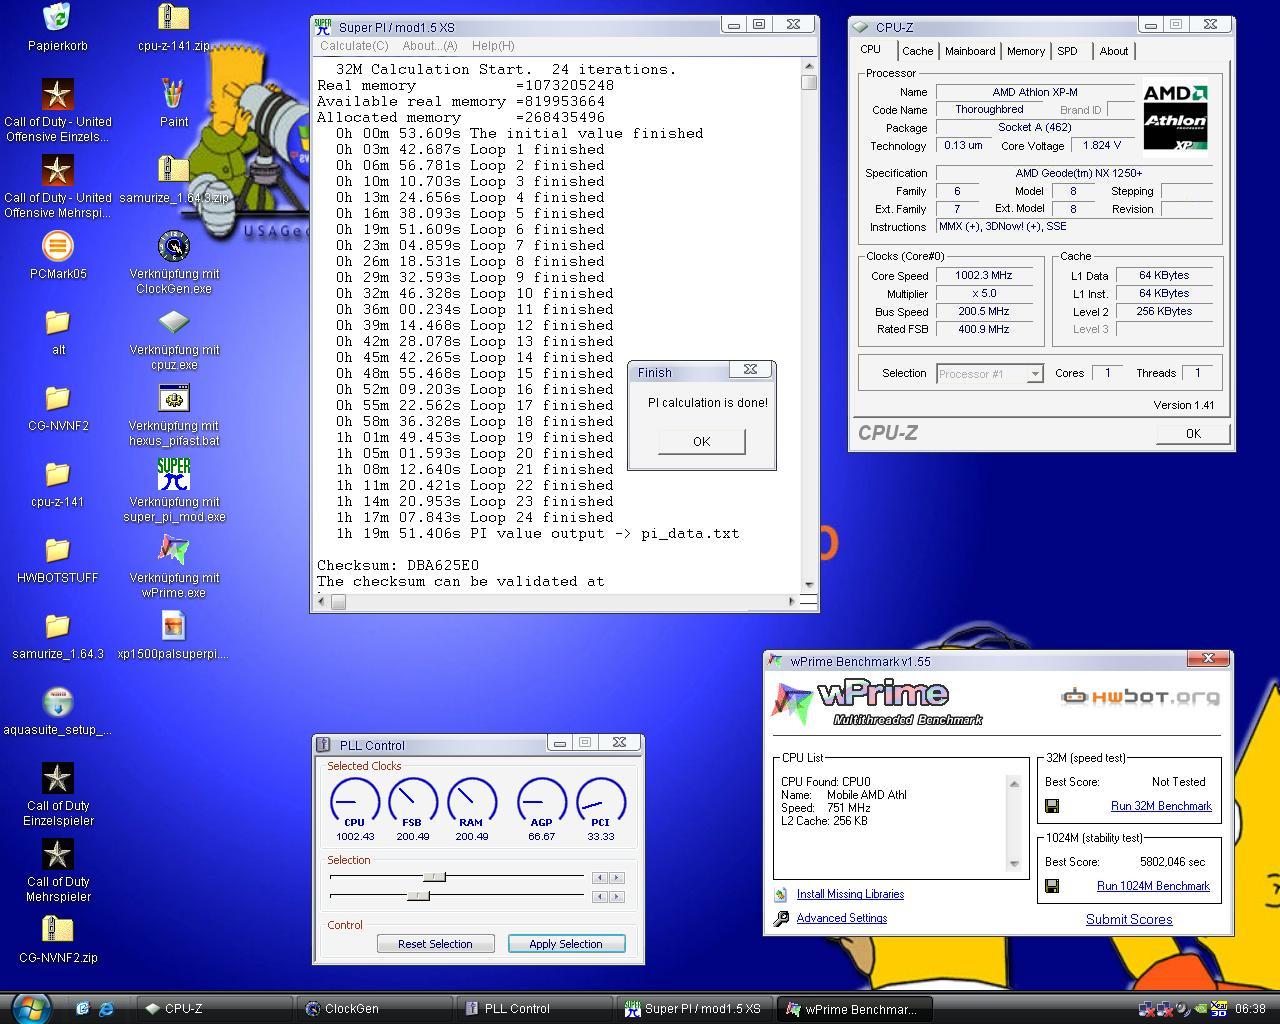Switch to the About tab in CPU-Z

(1114, 51)
